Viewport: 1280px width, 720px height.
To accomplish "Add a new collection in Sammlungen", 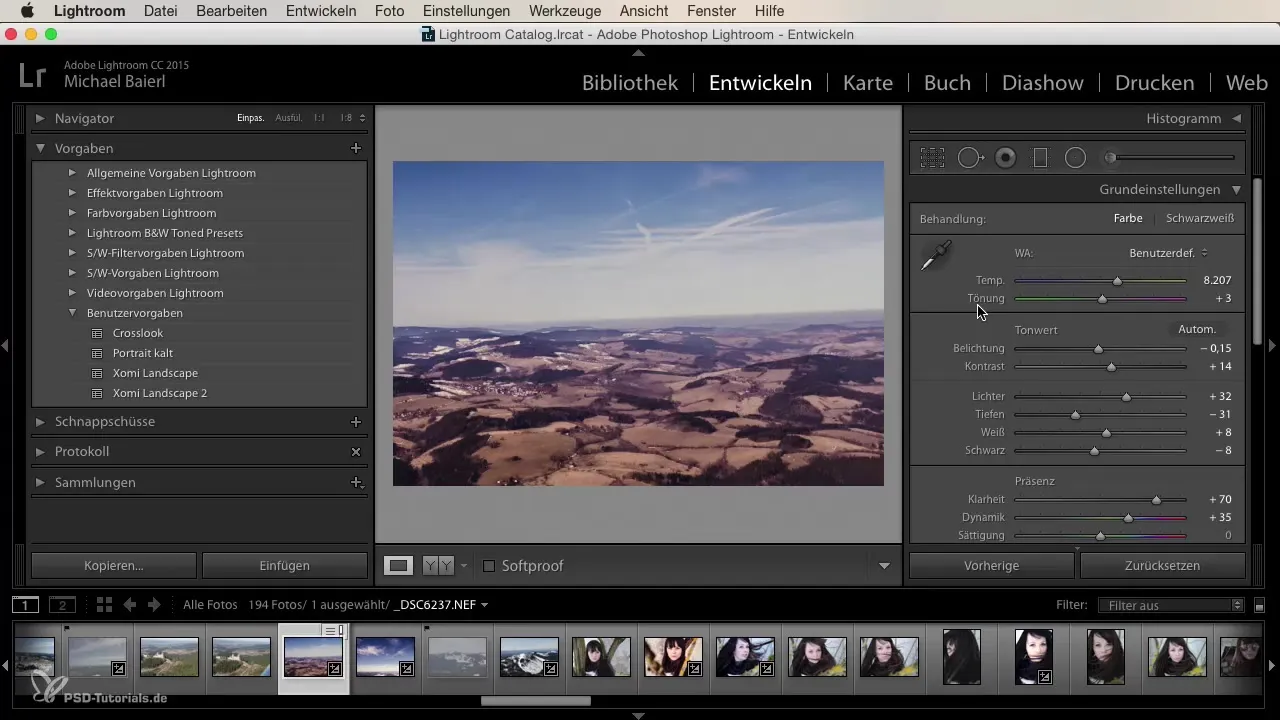I will (x=355, y=482).
